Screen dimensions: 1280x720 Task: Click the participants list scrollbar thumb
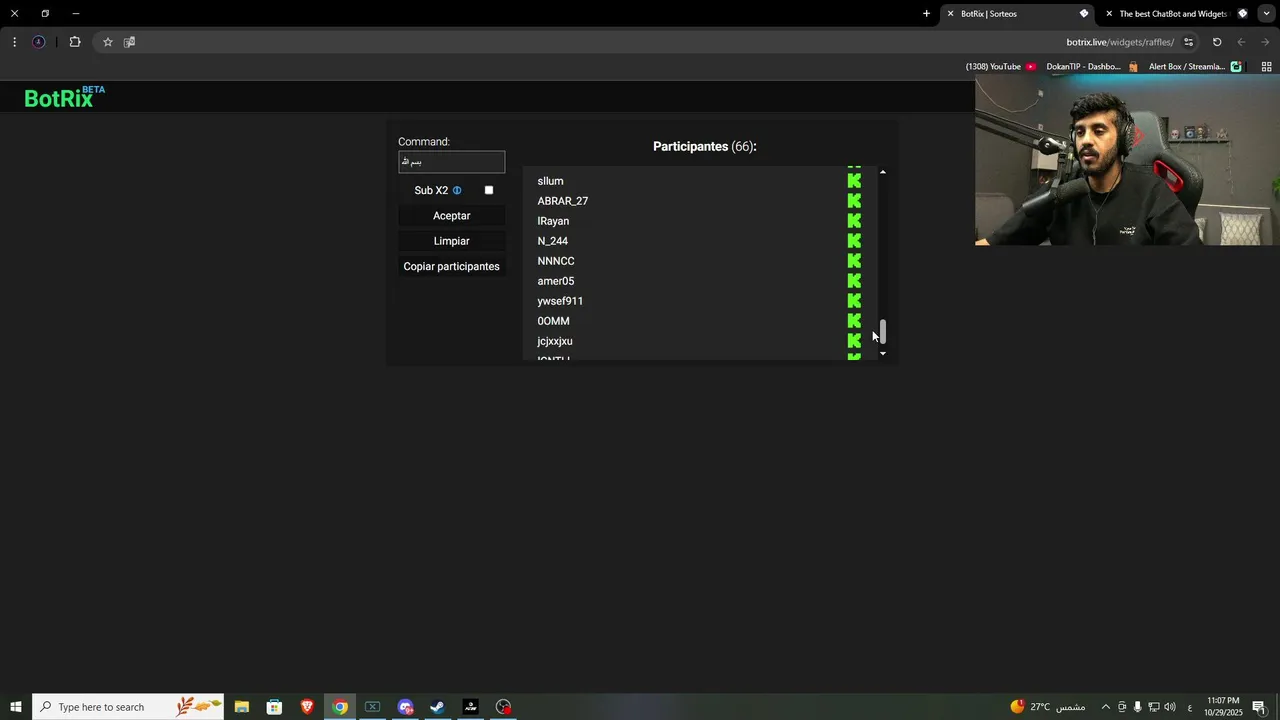(883, 332)
